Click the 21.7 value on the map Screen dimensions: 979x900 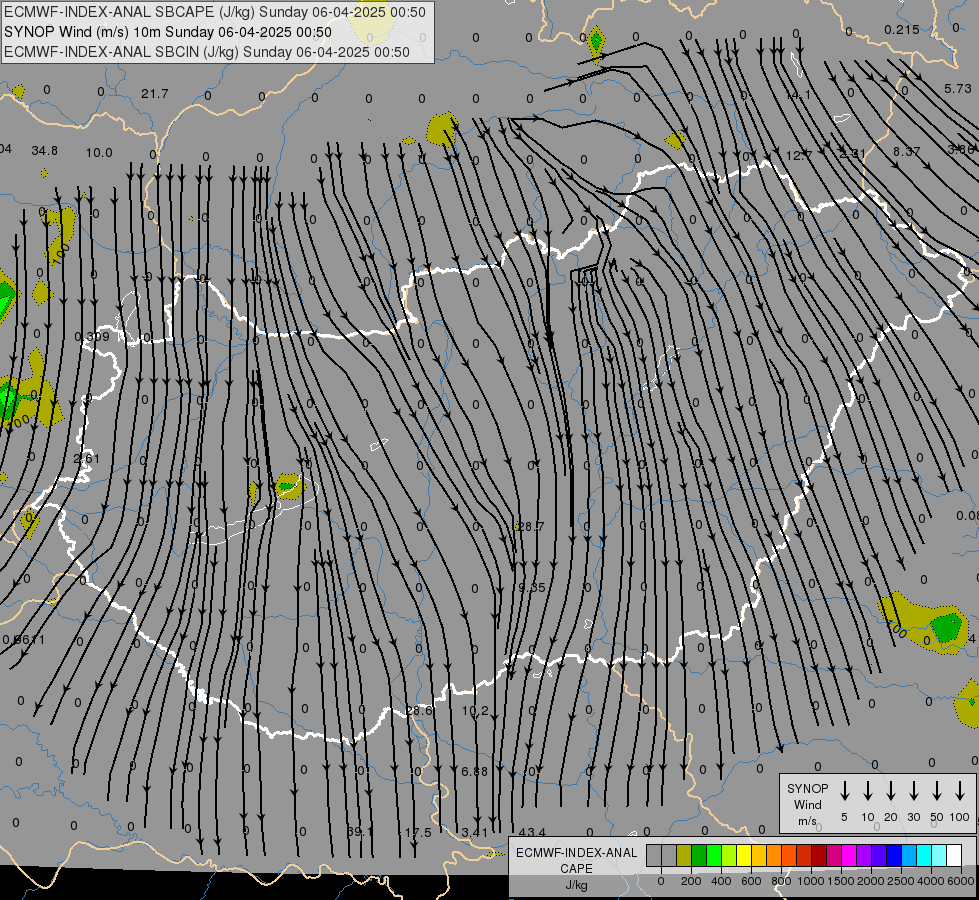[154, 94]
